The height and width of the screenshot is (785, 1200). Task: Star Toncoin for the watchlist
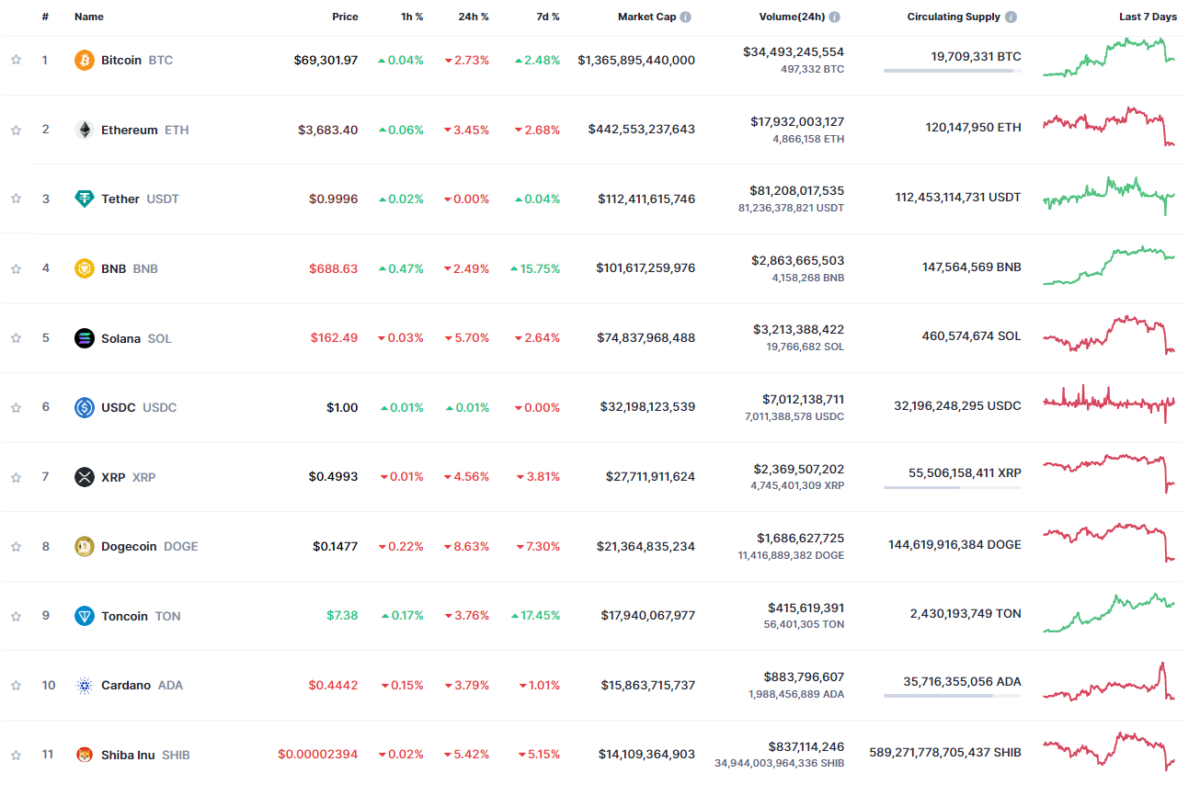(16, 616)
